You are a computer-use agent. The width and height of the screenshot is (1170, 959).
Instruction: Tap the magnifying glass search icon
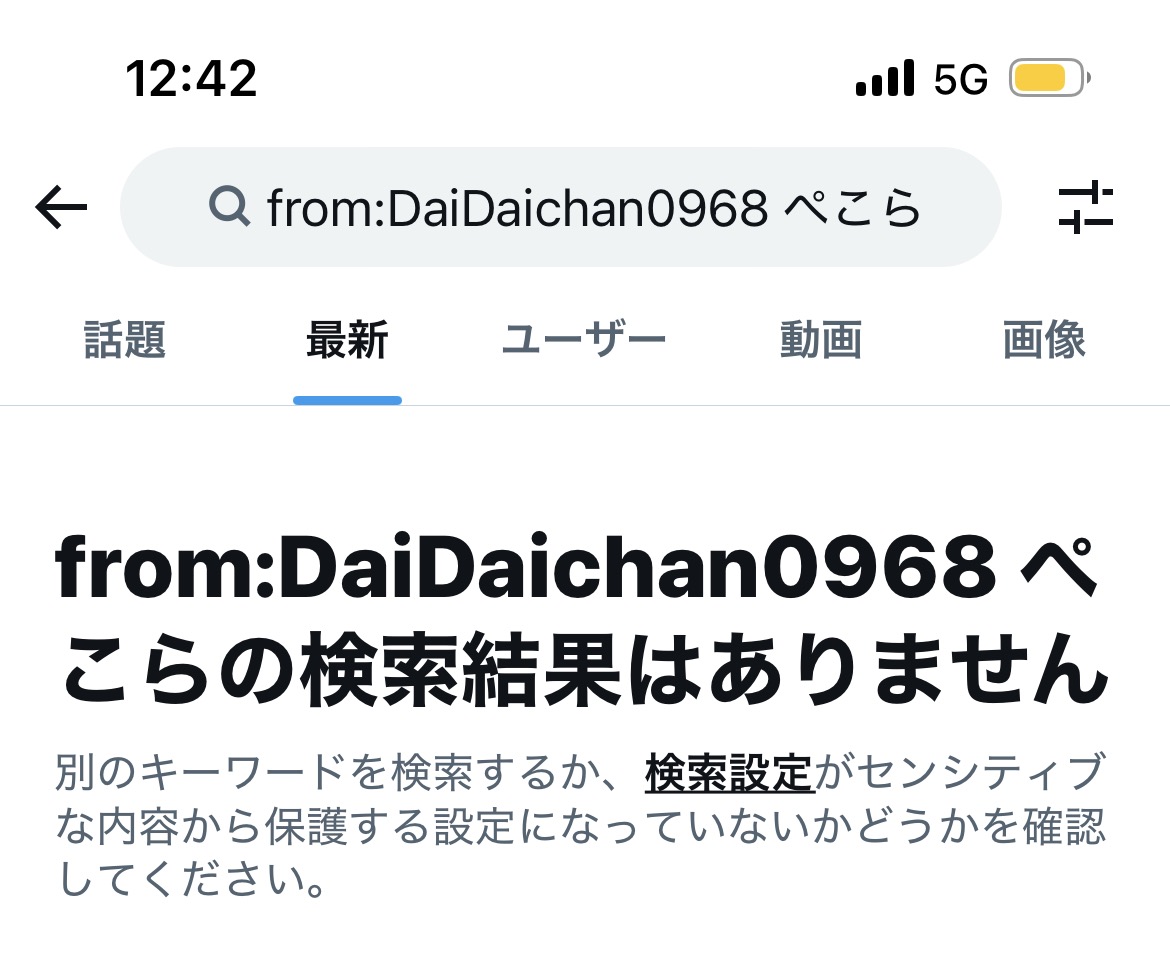point(229,206)
